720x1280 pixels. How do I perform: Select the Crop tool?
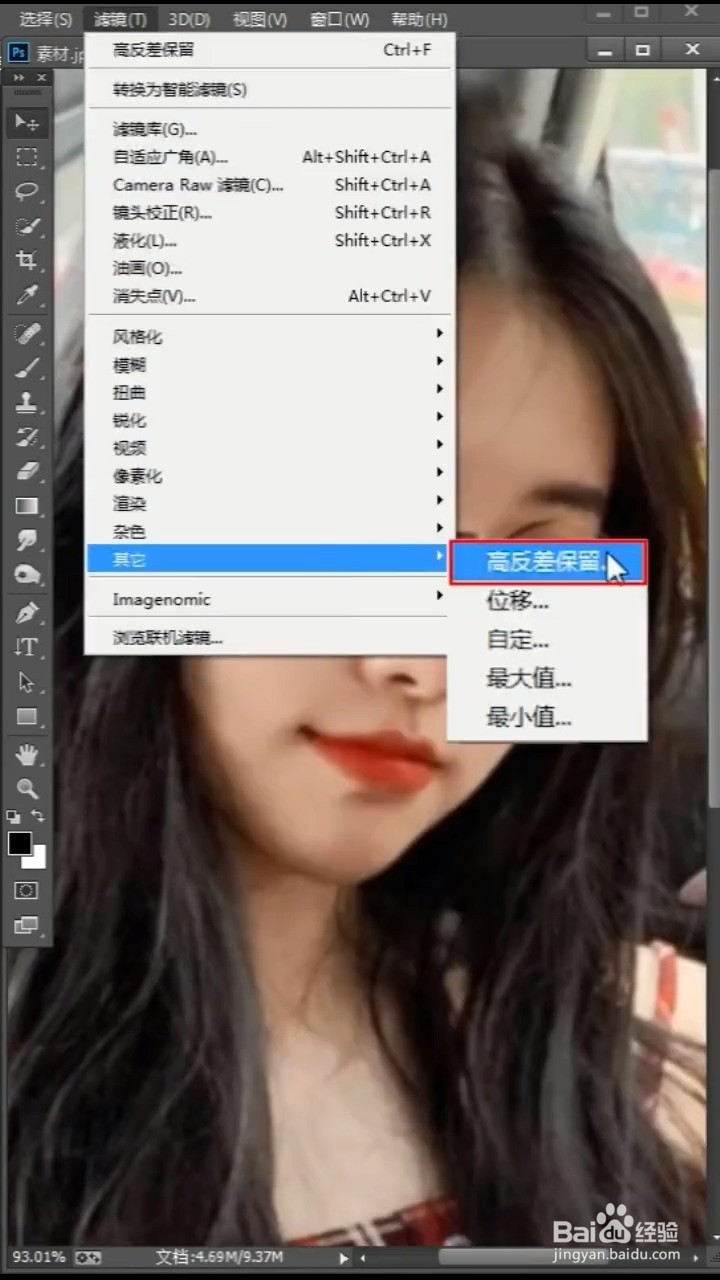click(27, 260)
